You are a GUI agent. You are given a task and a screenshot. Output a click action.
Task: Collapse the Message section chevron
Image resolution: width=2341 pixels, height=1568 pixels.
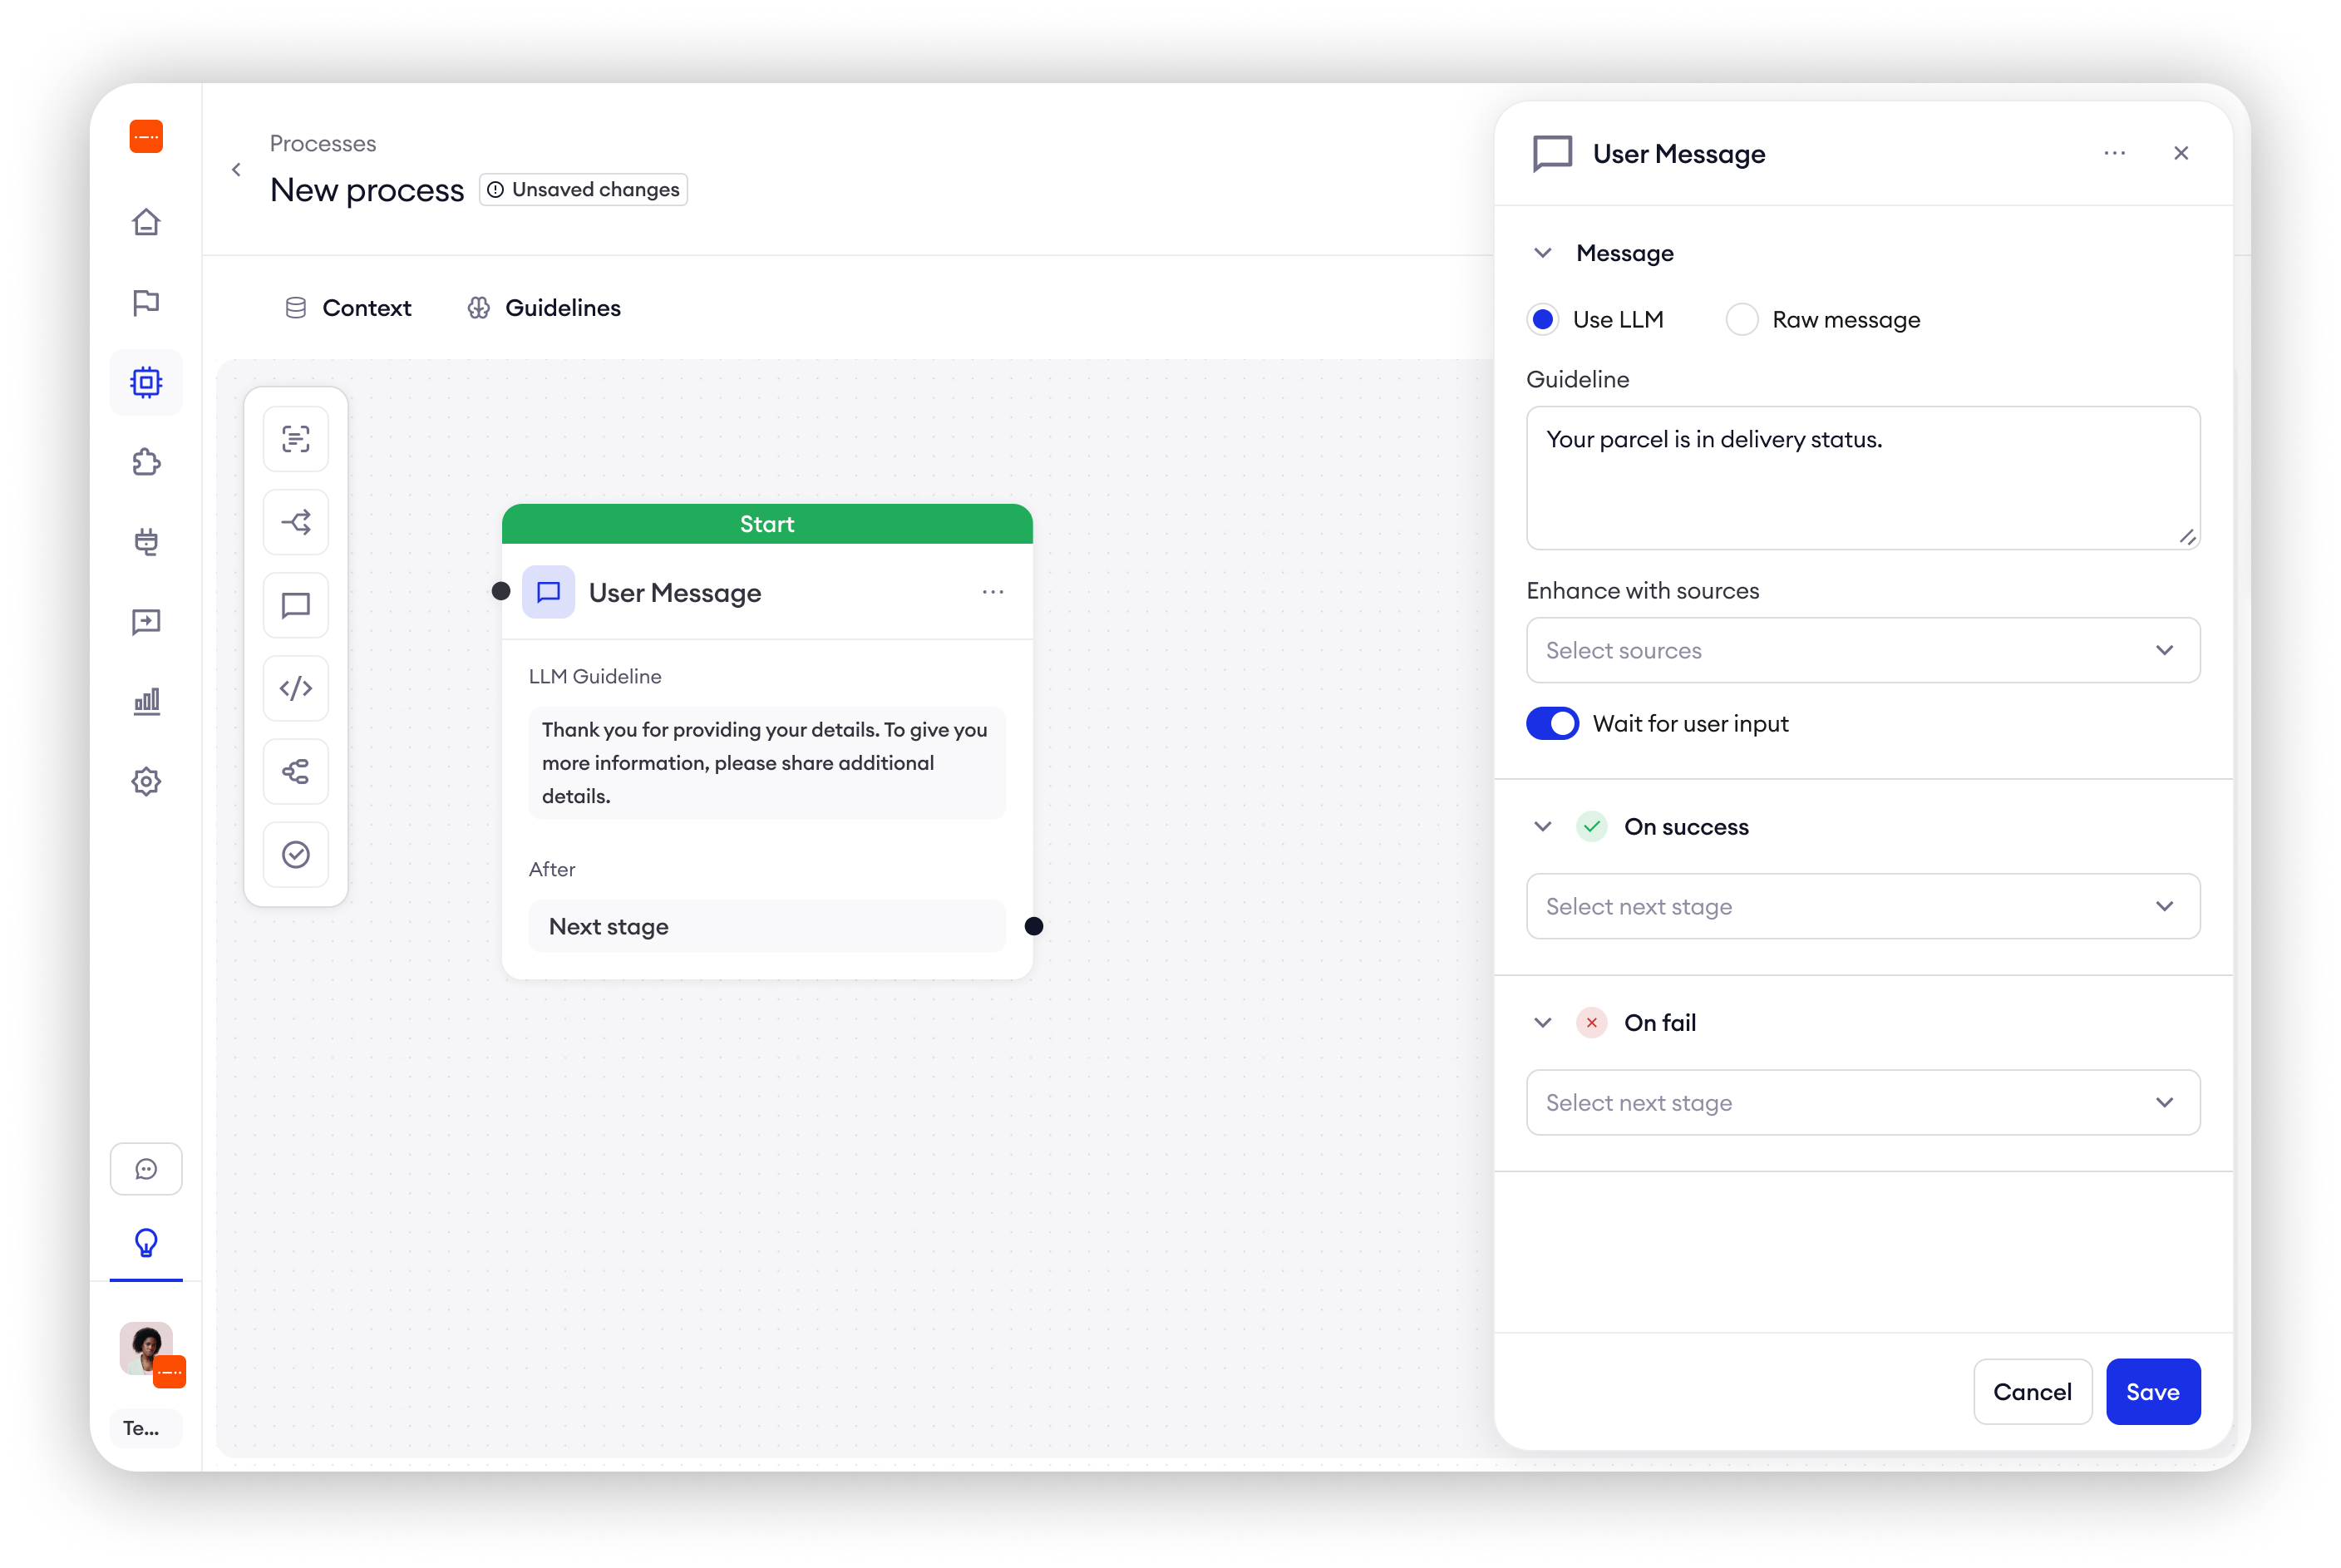tap(1543, 253)
